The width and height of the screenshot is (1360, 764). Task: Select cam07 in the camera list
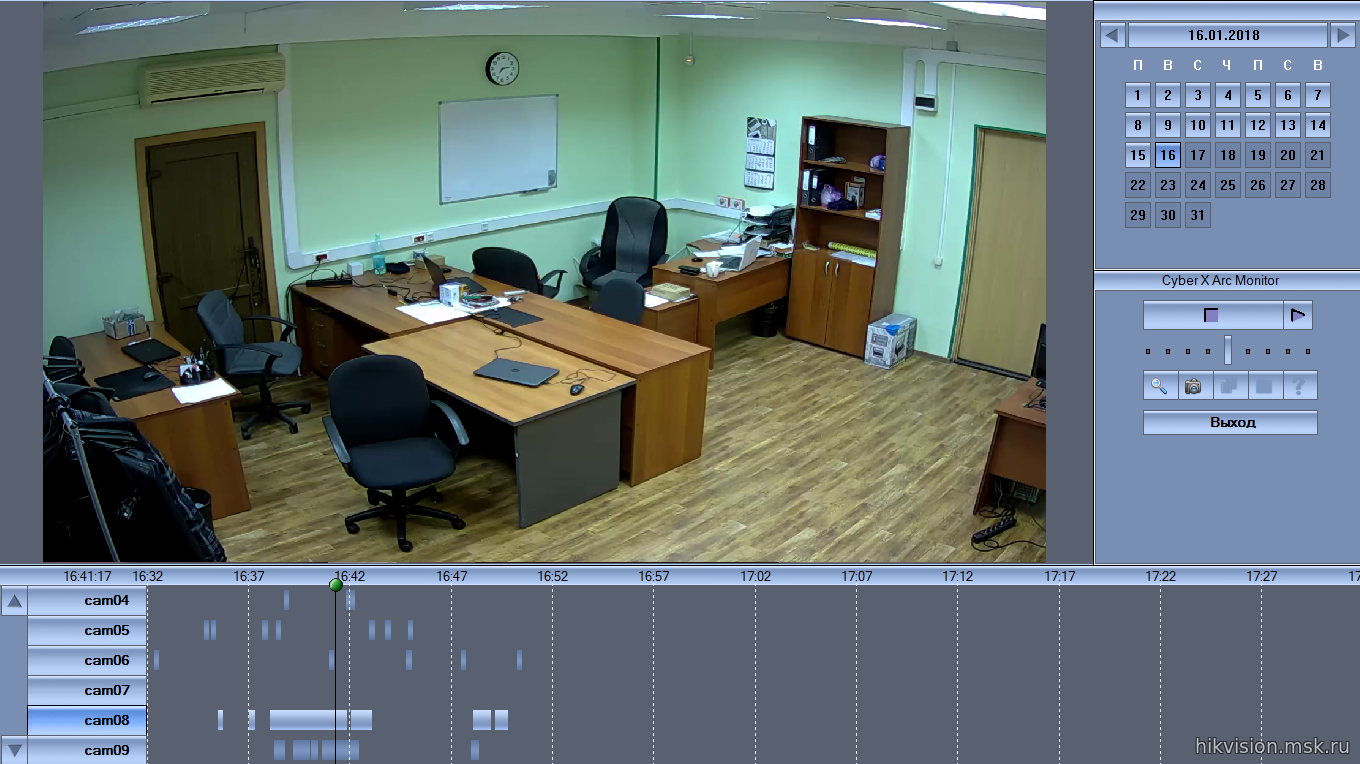87,691
